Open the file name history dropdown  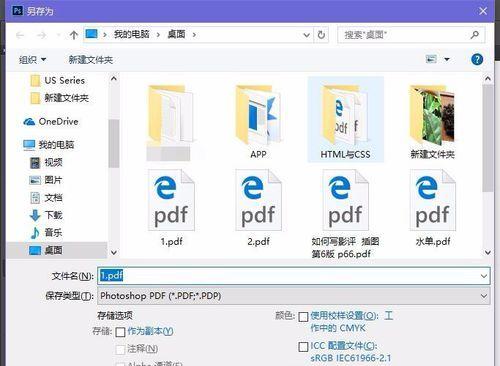point(484,276)
